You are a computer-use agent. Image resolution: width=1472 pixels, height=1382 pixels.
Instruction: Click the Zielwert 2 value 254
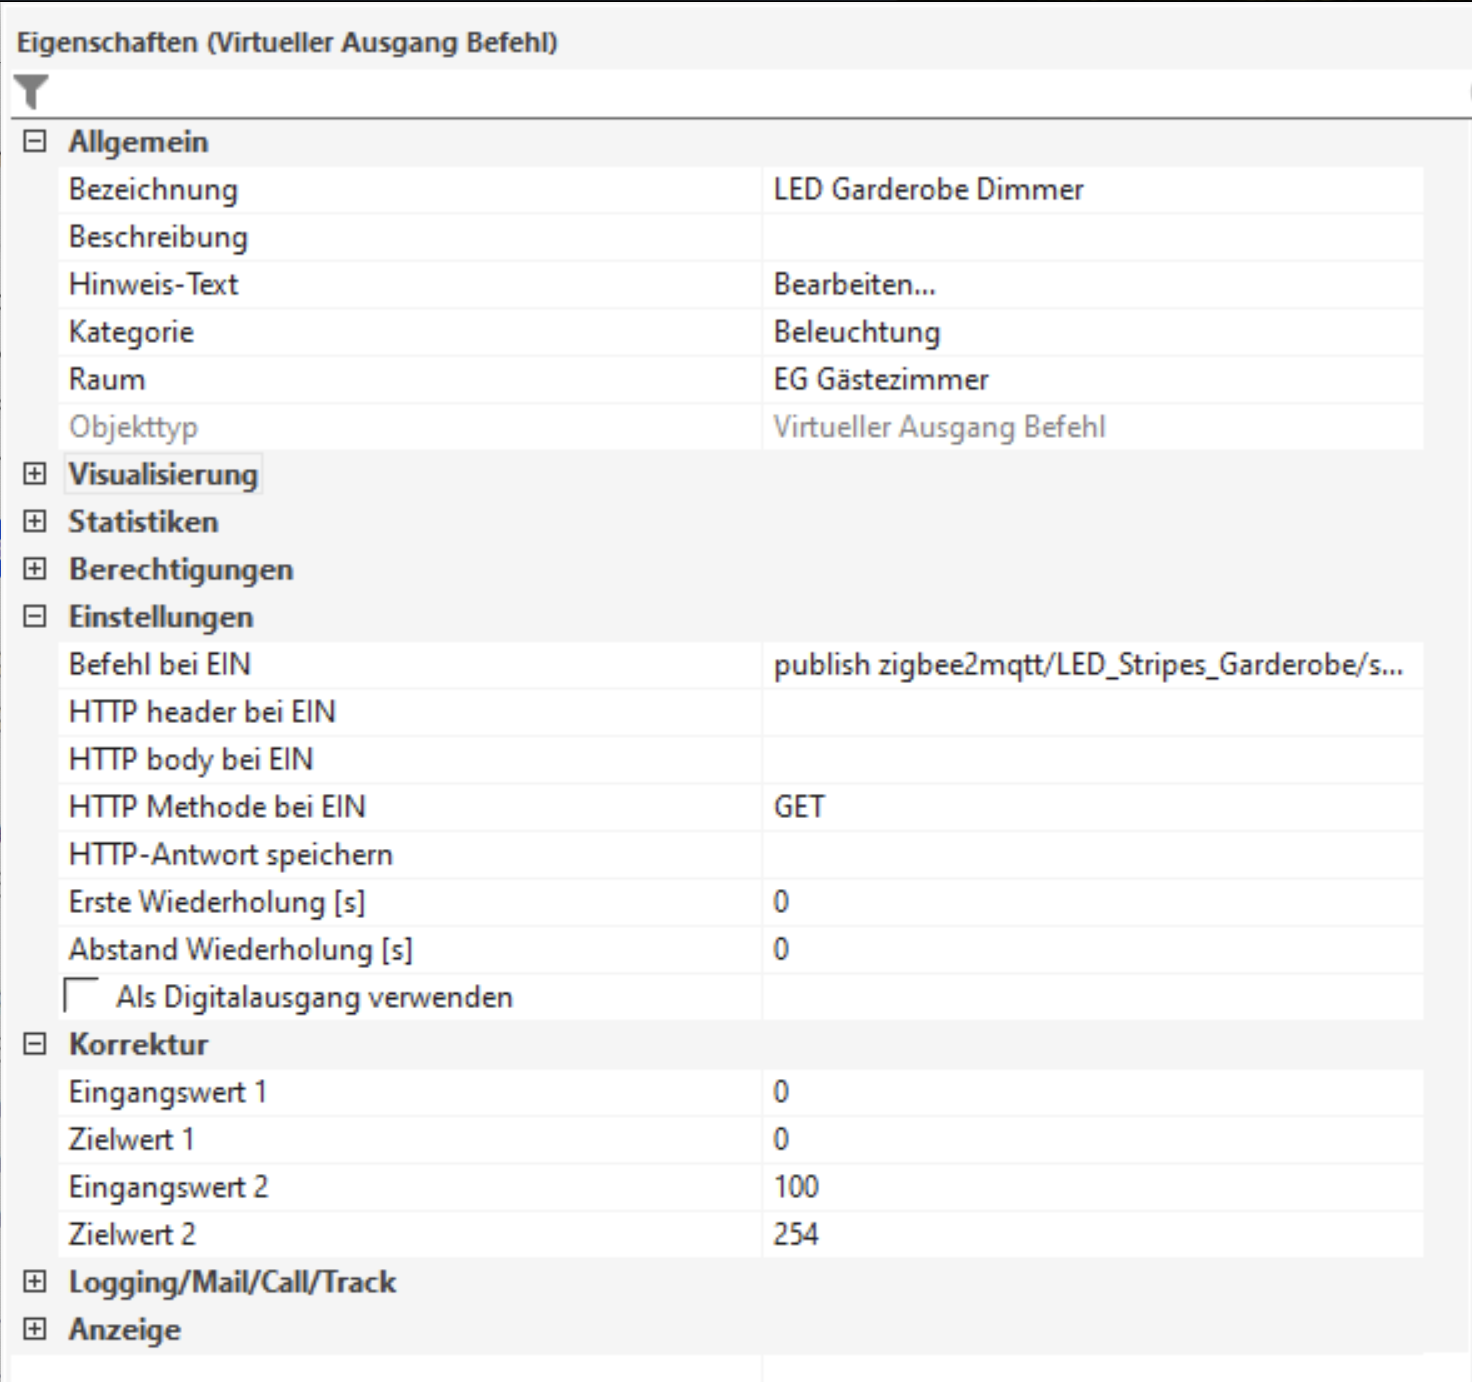(1090, 1234)
